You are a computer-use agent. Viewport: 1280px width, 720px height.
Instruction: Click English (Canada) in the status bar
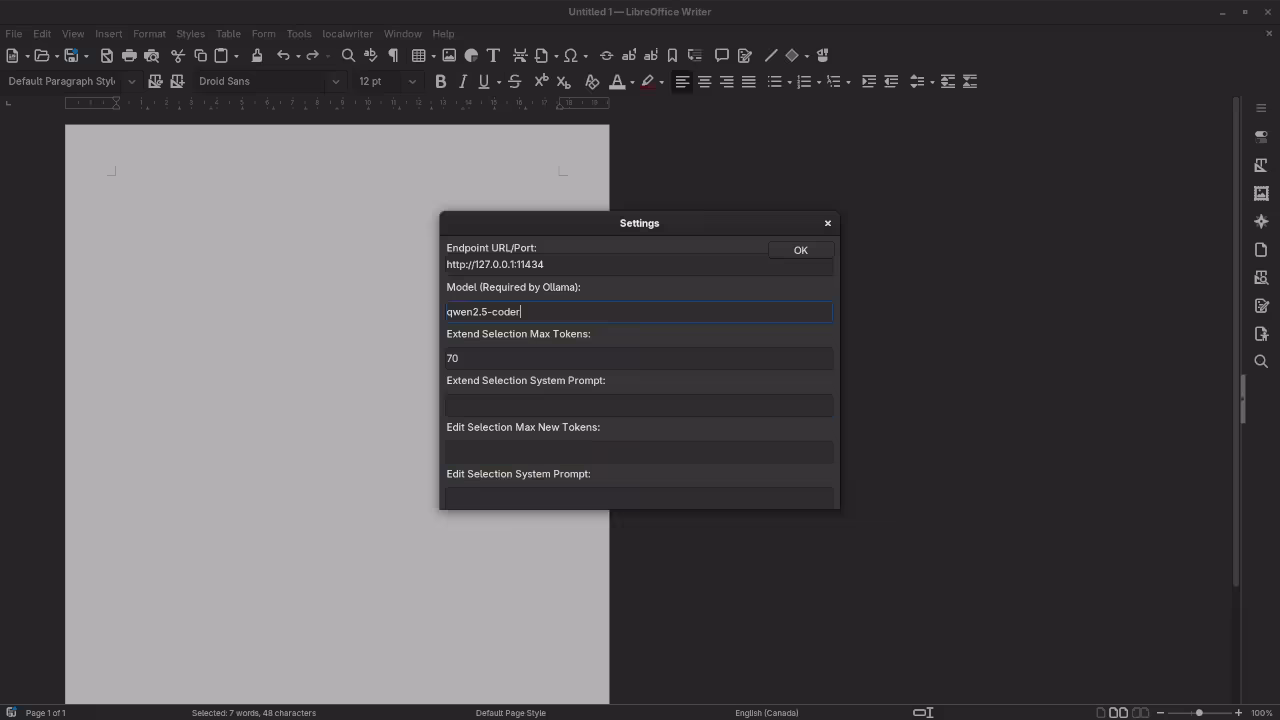(x=766, y=712)
